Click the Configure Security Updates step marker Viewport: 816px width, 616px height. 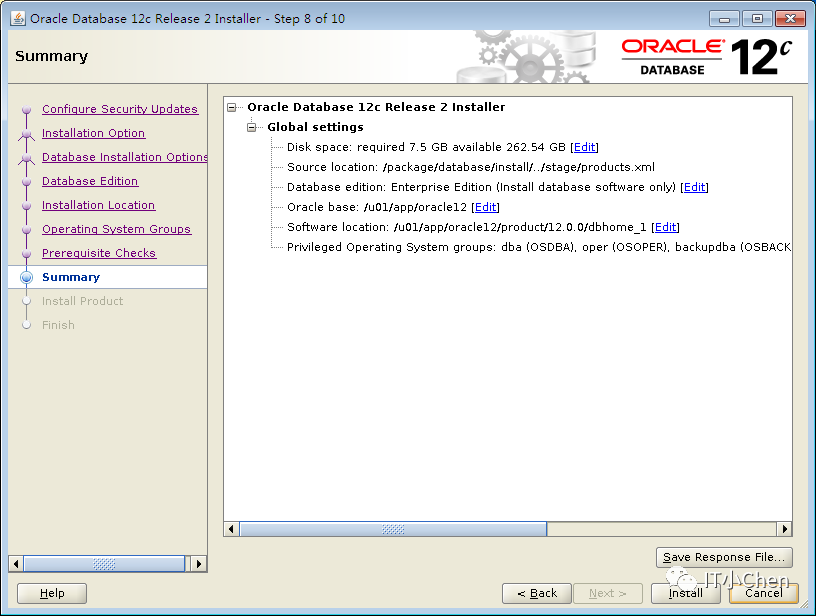[x=27, y=110]
